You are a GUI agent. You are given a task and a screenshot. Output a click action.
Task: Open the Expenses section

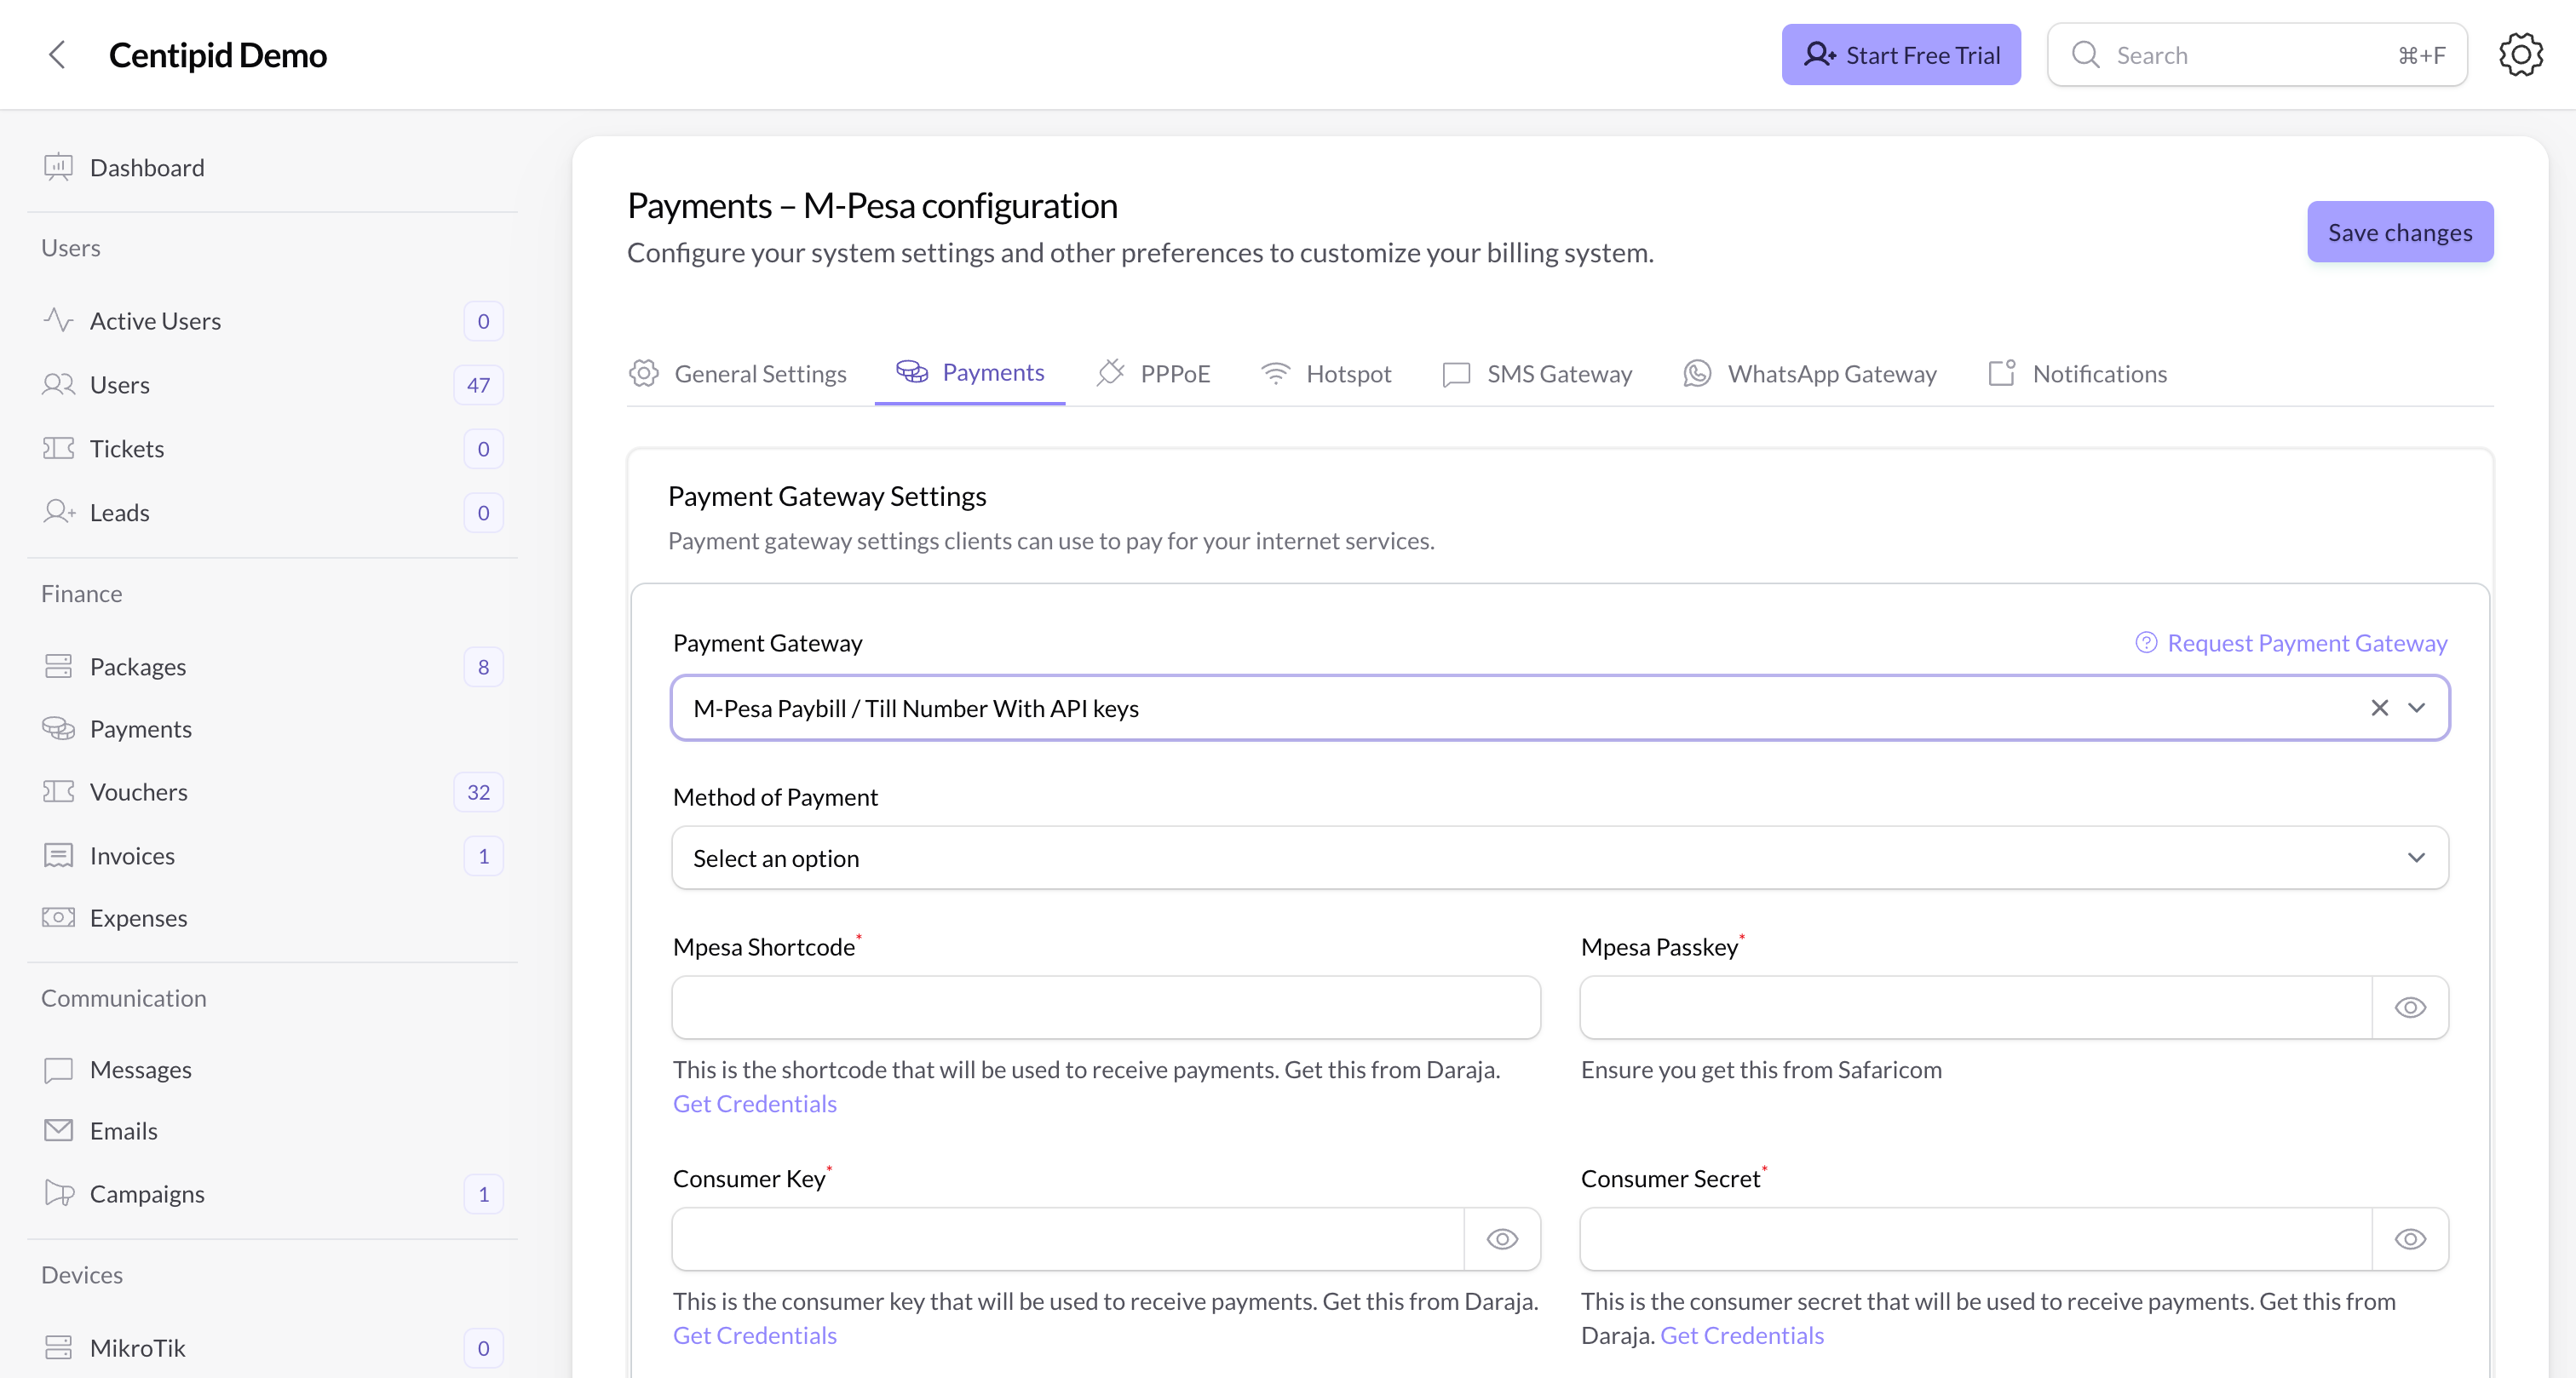point(138,917)
